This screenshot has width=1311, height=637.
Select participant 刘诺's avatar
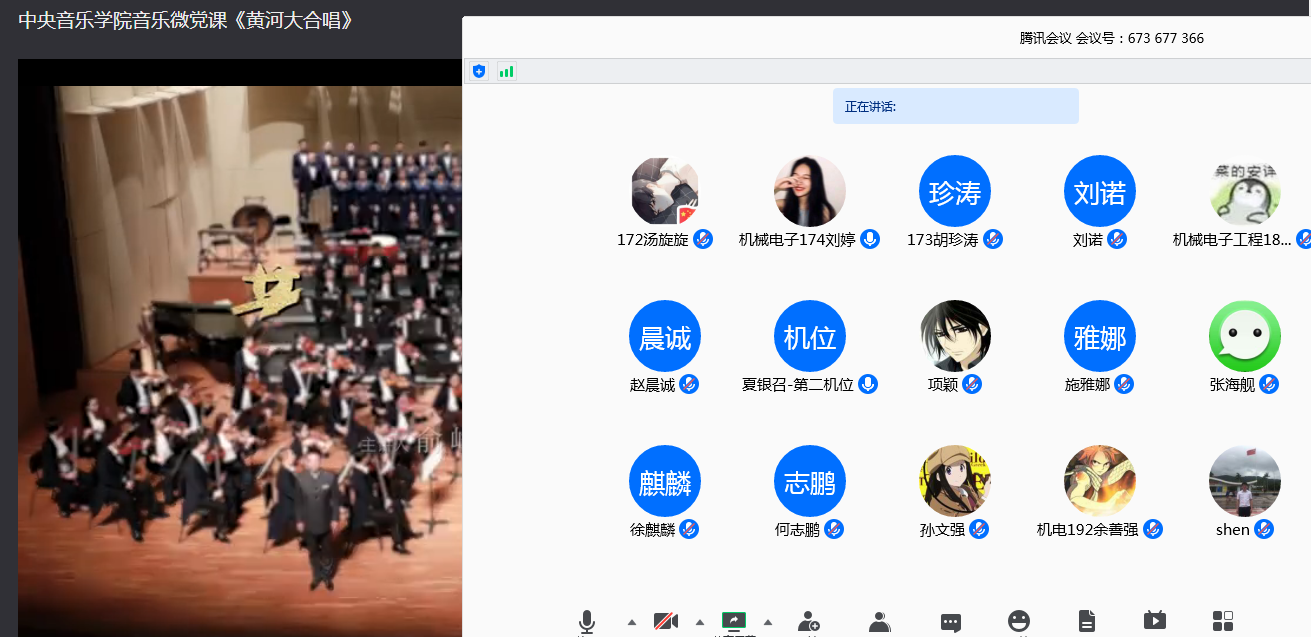(x=1099, y=191)
